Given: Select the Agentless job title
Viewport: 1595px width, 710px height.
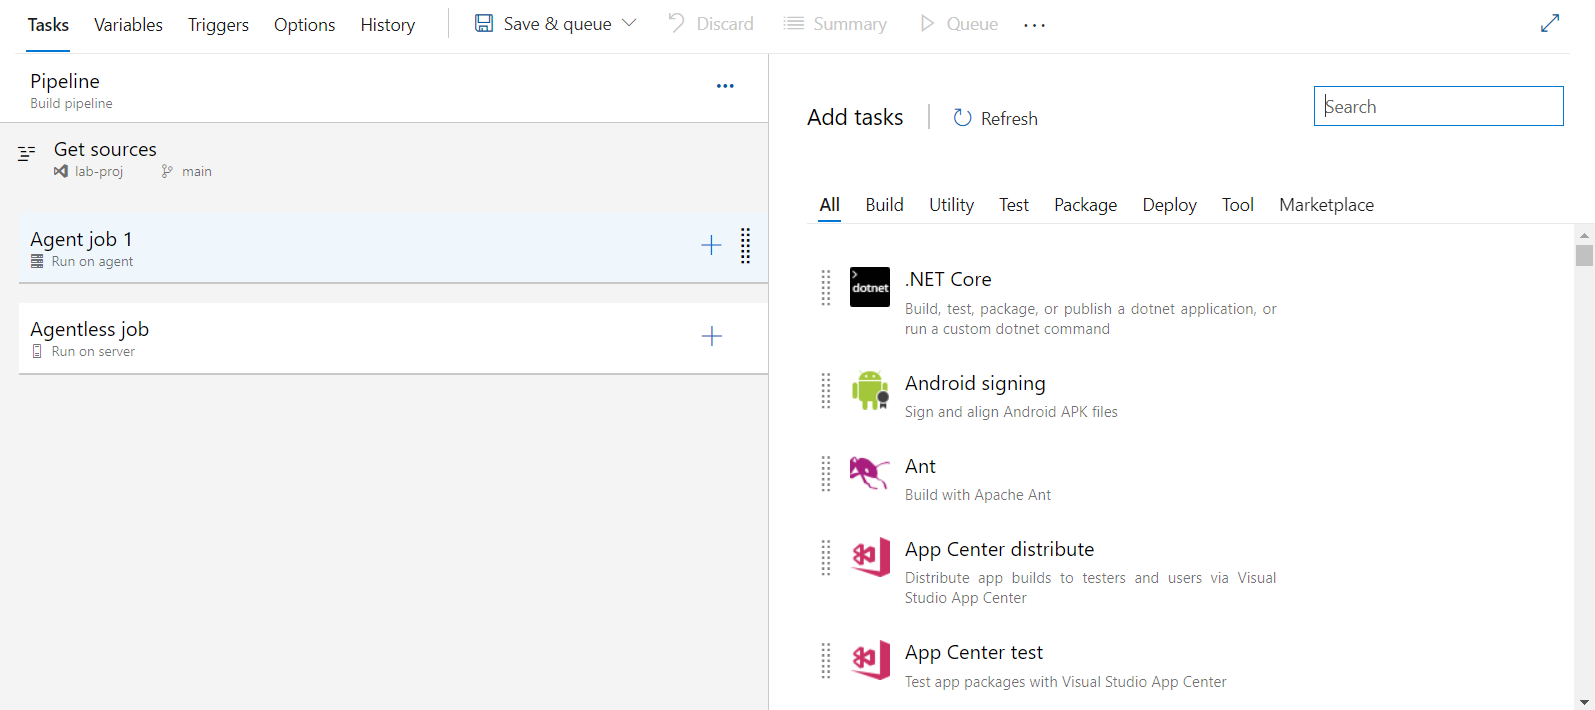Looking at the screenshot, I should point(90,329).
